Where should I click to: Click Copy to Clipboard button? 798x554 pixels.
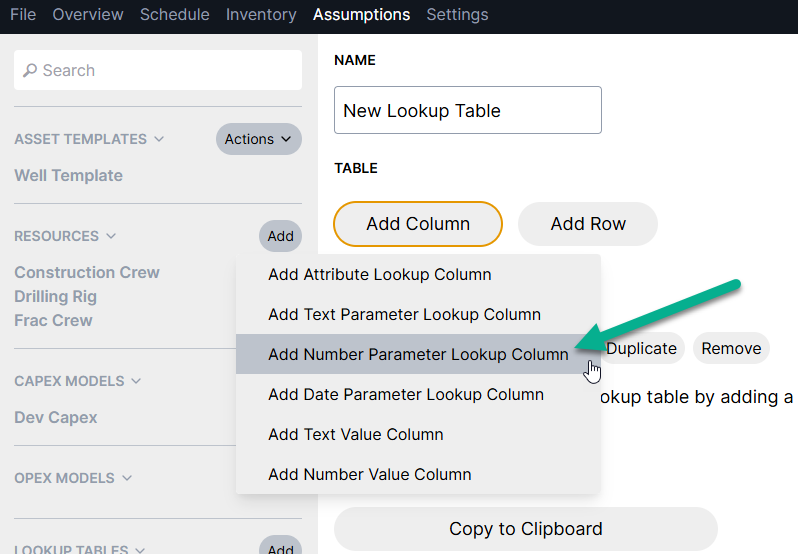pos(526,529)
